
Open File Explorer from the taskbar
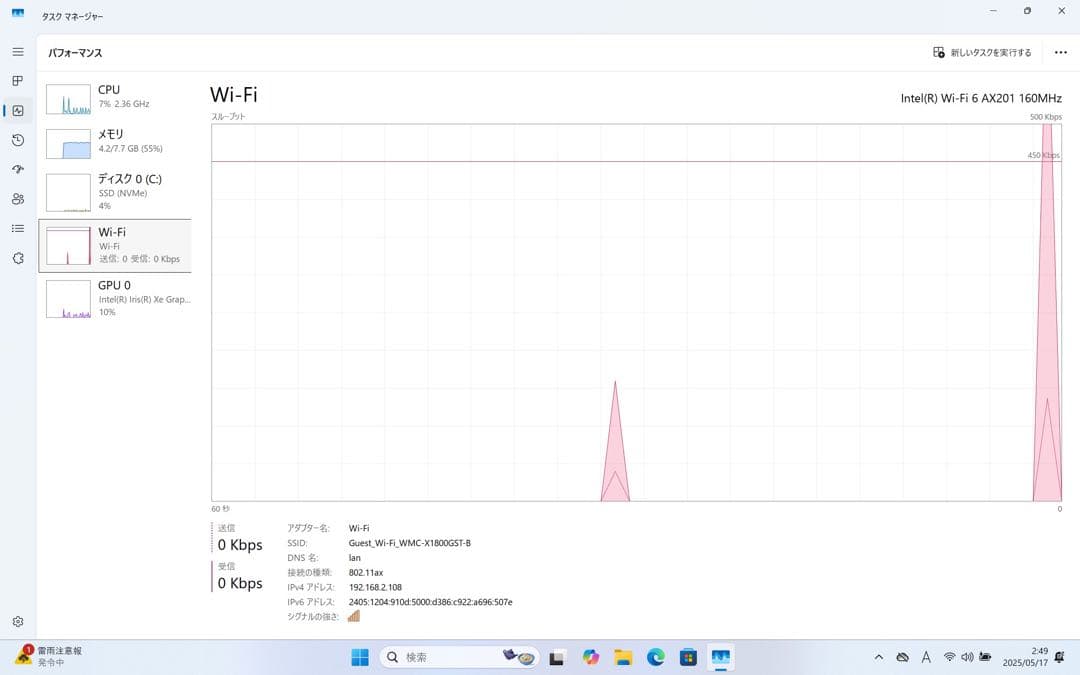tap(623, 657)
